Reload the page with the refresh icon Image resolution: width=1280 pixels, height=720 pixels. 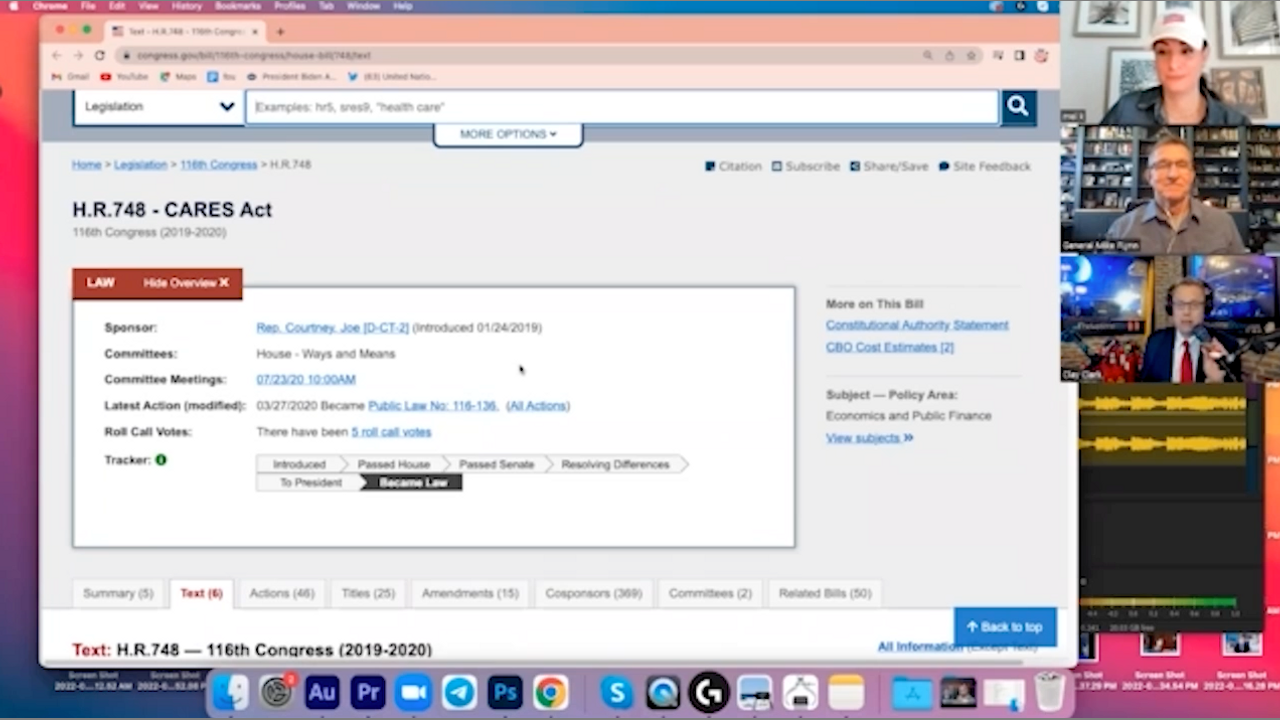(99, 56)
